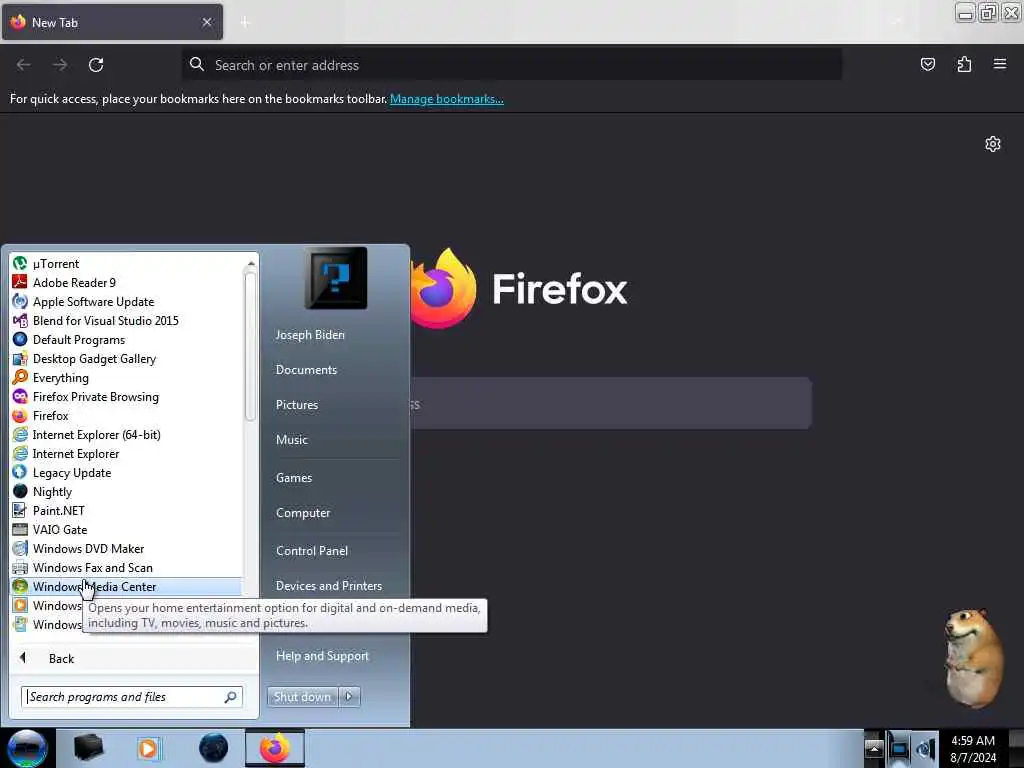Open the volume speaker tray icon
The height and width of the screenshot is (768, 1024).
(925, 748)
